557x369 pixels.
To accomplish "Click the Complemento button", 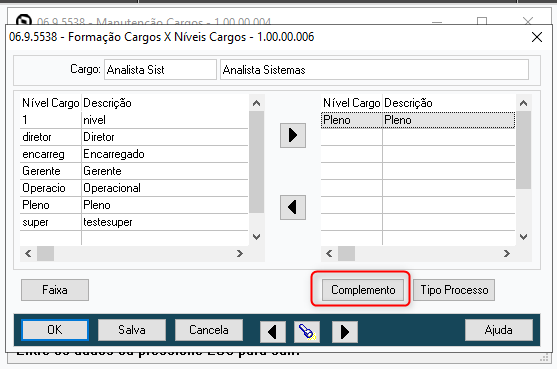I will pos(363,290).
